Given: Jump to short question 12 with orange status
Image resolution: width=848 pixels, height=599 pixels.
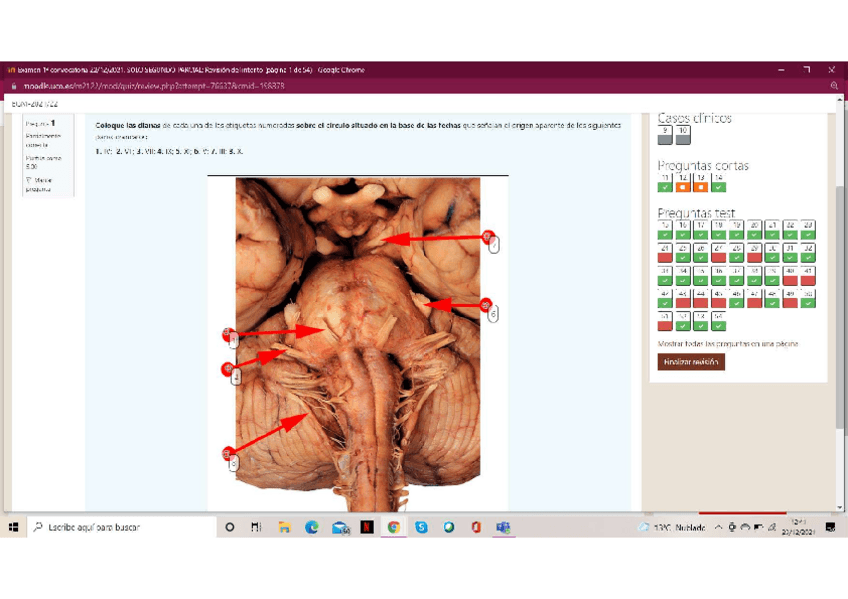Looking at the screenshot, I should 683,182.
